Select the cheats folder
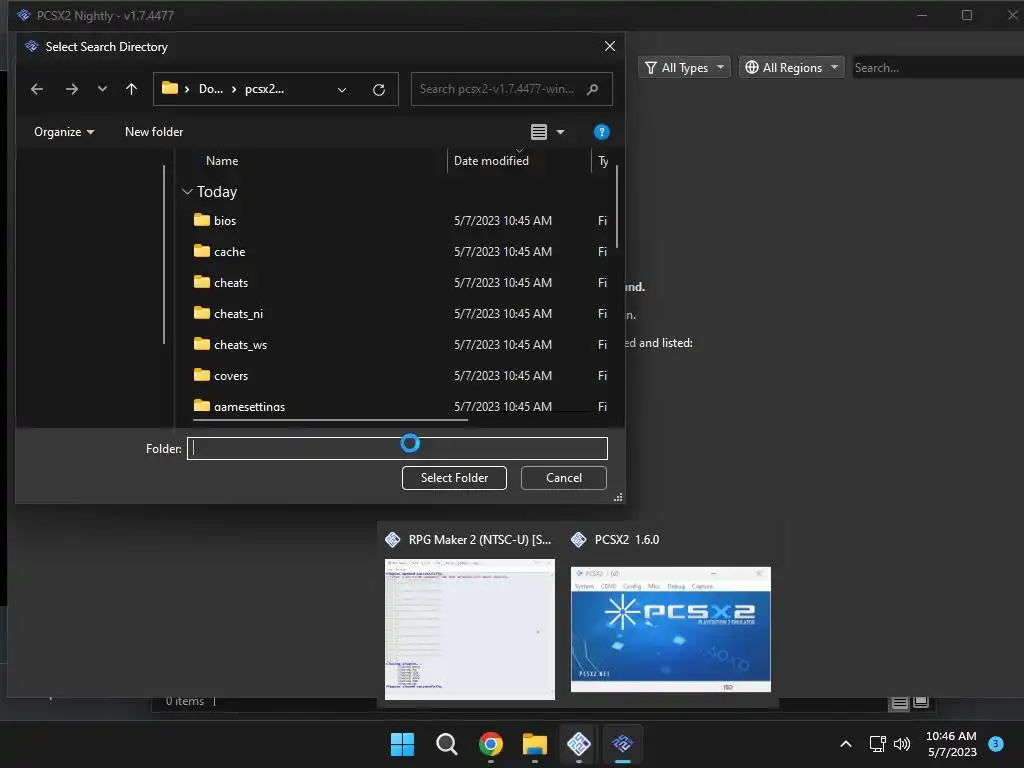 tap(221, 283)
